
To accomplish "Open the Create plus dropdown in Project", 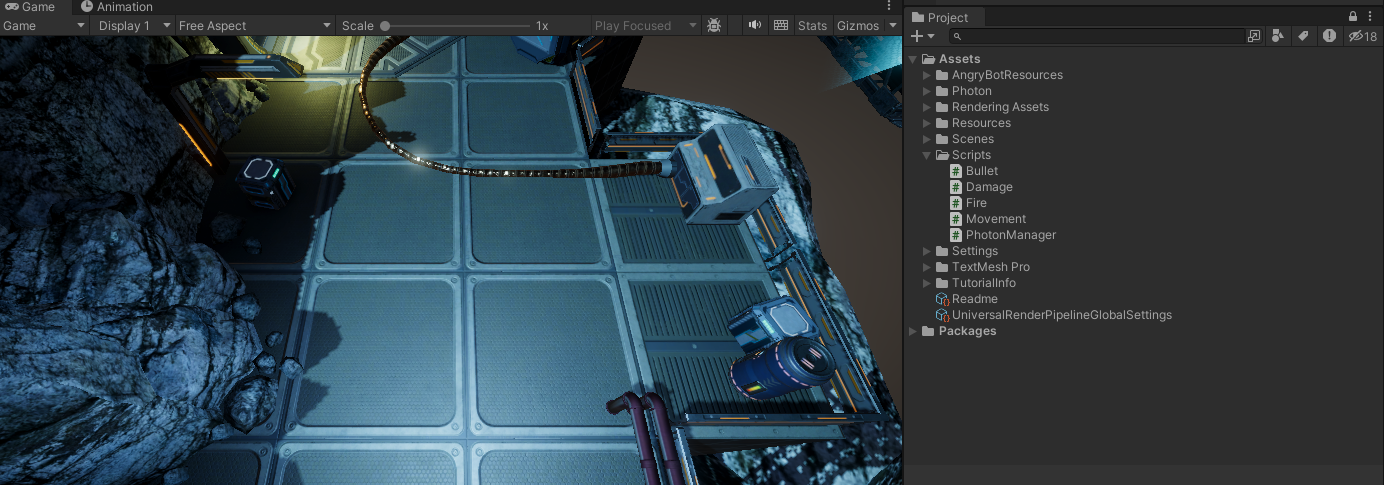I will coord(922,36).
